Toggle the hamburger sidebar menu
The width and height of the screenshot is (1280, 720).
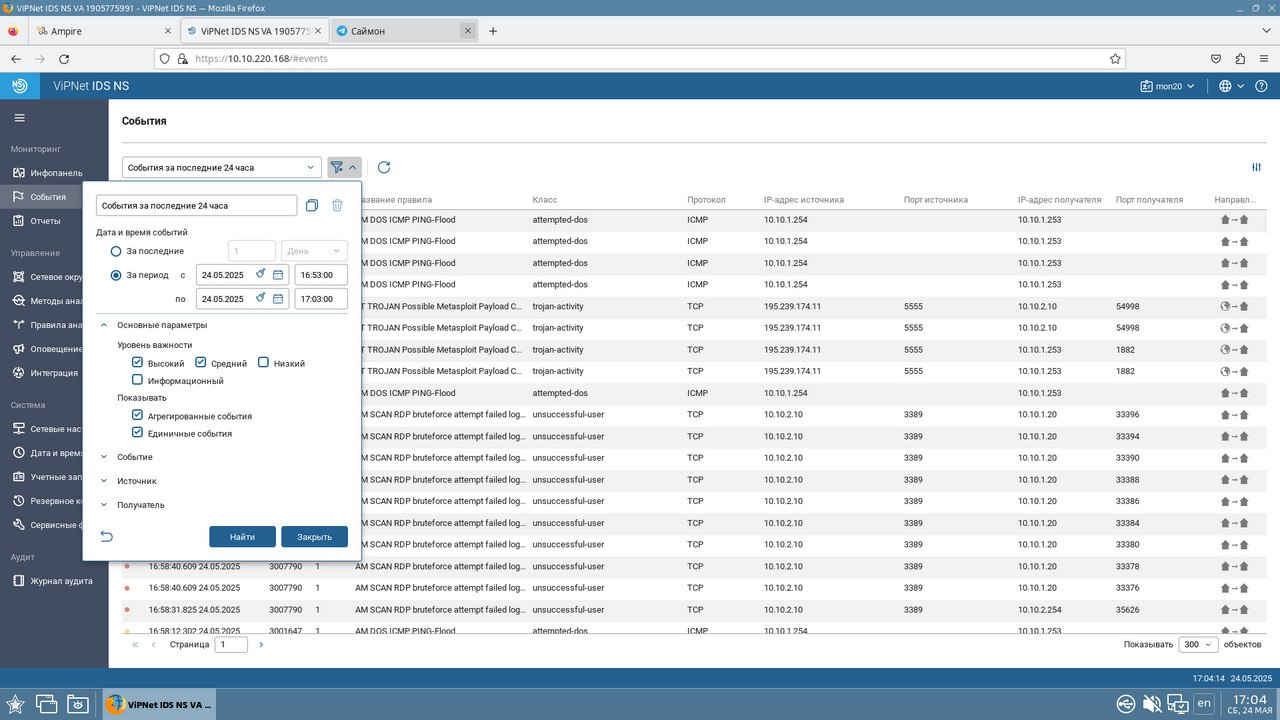[19, 118]
